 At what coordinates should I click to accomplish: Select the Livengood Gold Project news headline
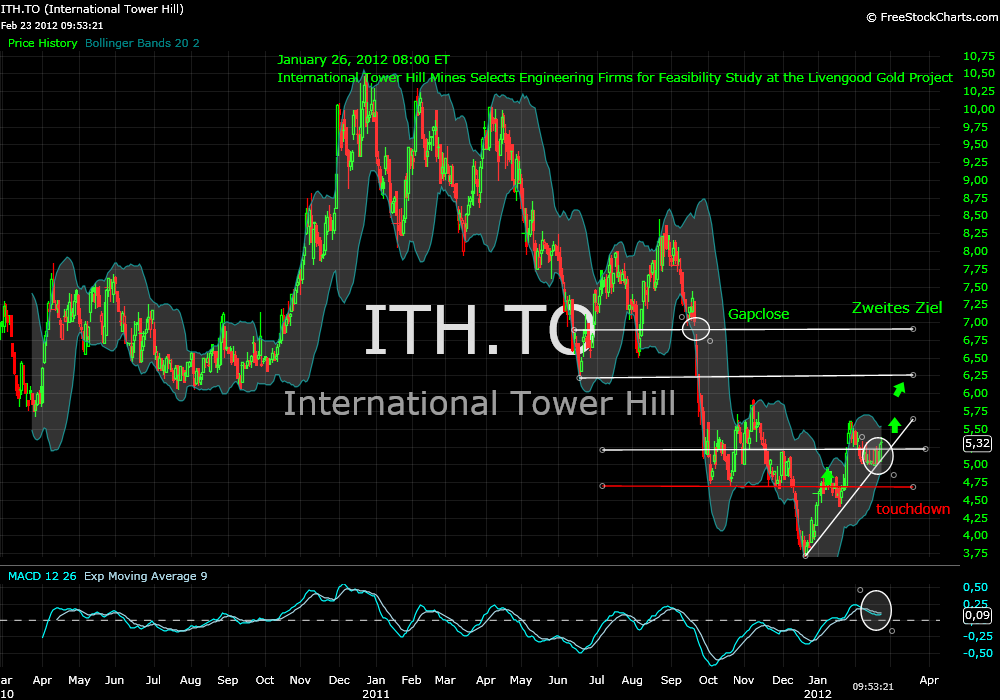click(615, 78)
